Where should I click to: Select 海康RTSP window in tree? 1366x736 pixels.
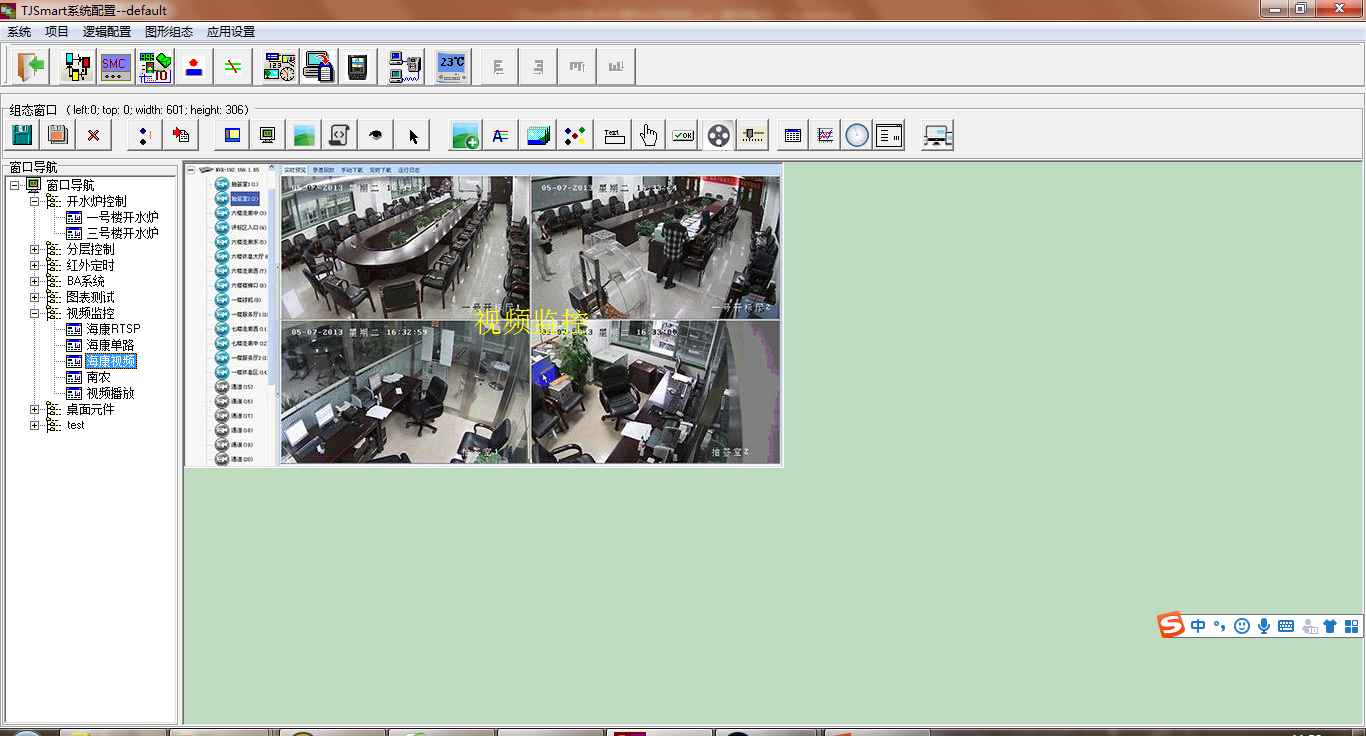(112, 329)
